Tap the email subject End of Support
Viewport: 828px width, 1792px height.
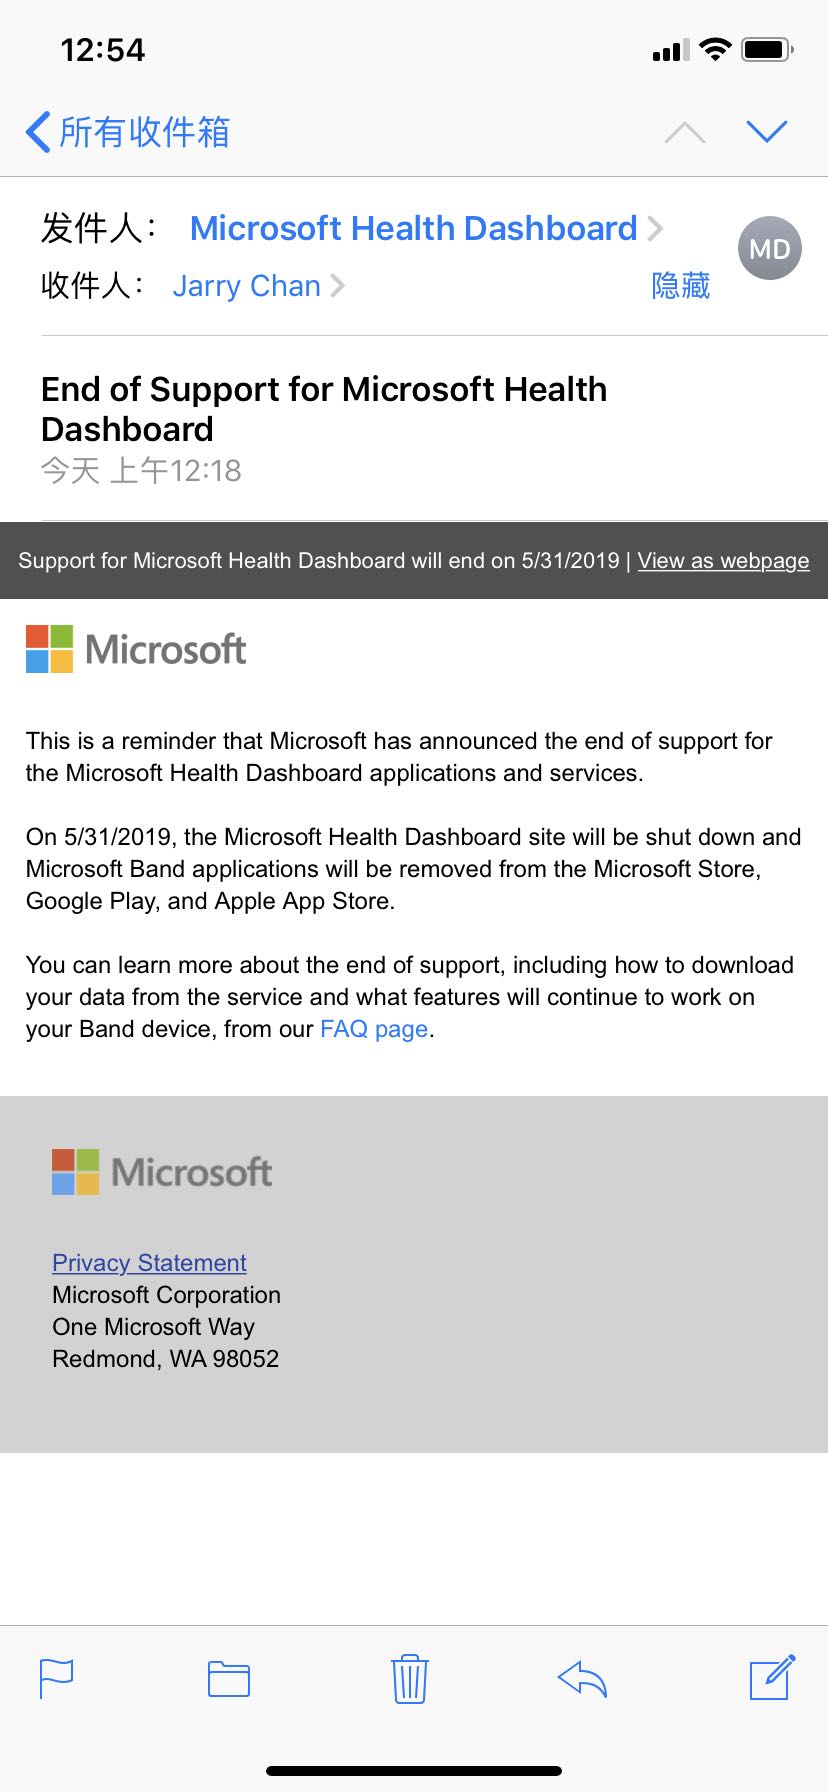coord(324,409)
